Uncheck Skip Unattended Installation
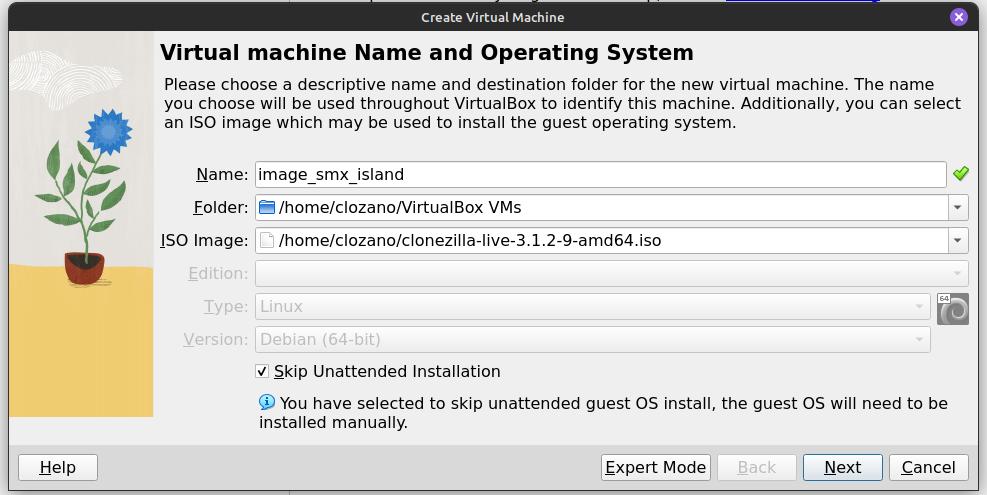 (262, 372)
